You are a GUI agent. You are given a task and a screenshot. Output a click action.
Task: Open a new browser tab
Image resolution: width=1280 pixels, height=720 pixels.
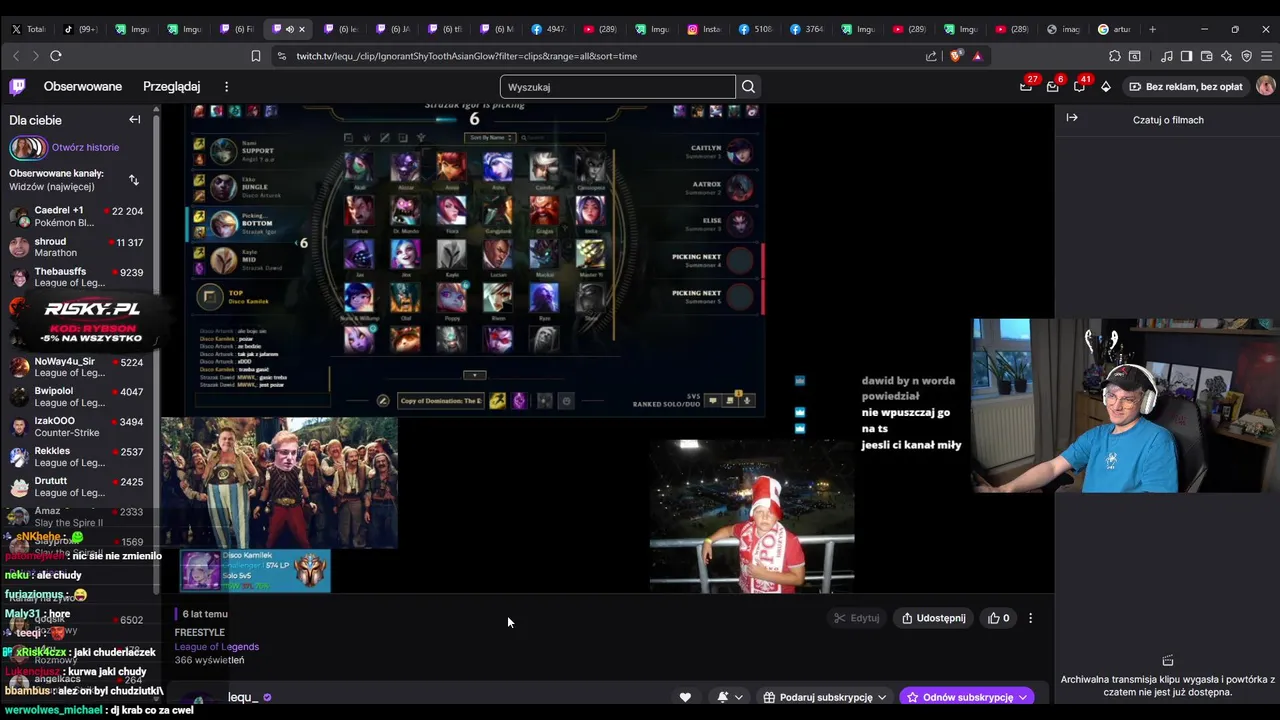(x=1152, y=29)
